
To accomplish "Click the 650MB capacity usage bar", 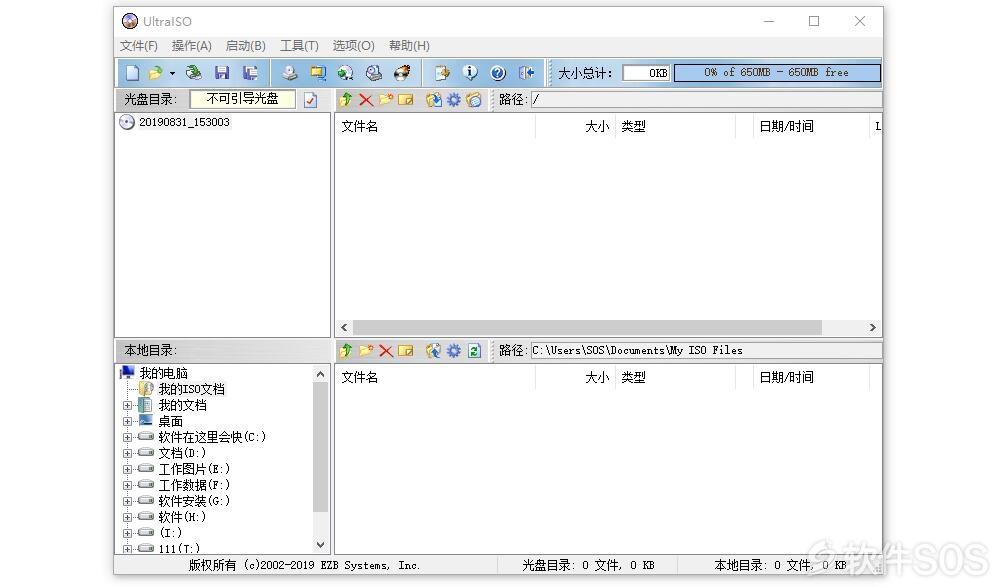I will click(777, 72).
